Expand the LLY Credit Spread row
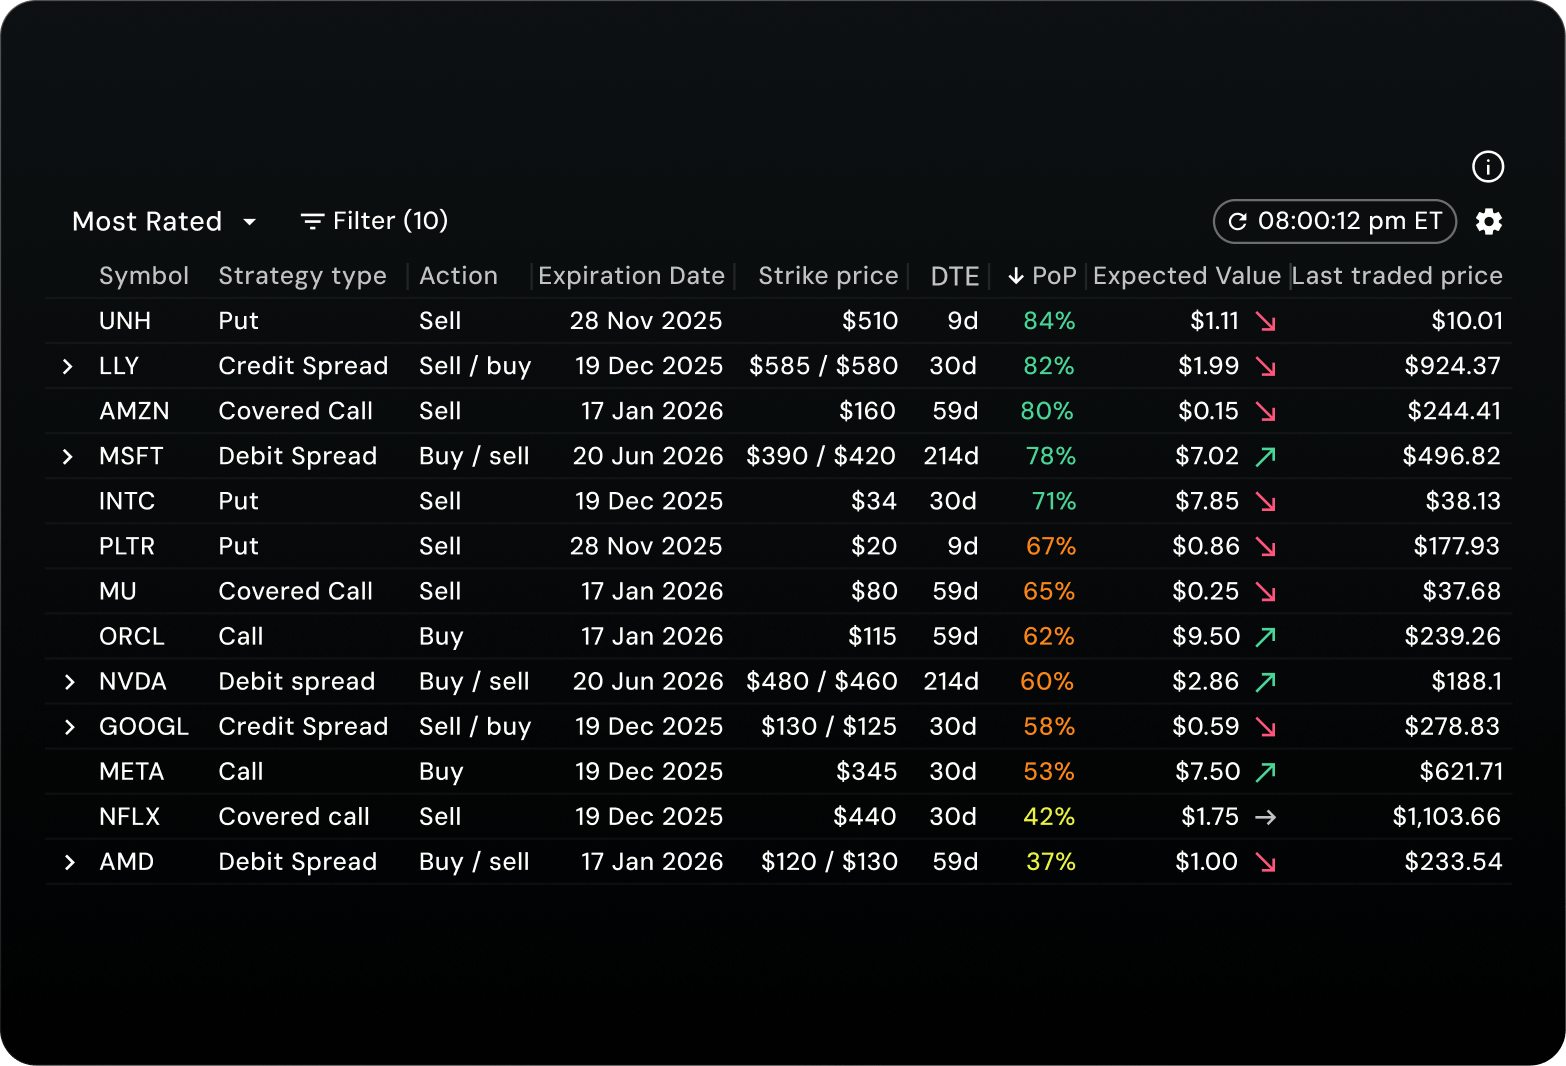 pos(68,366)
